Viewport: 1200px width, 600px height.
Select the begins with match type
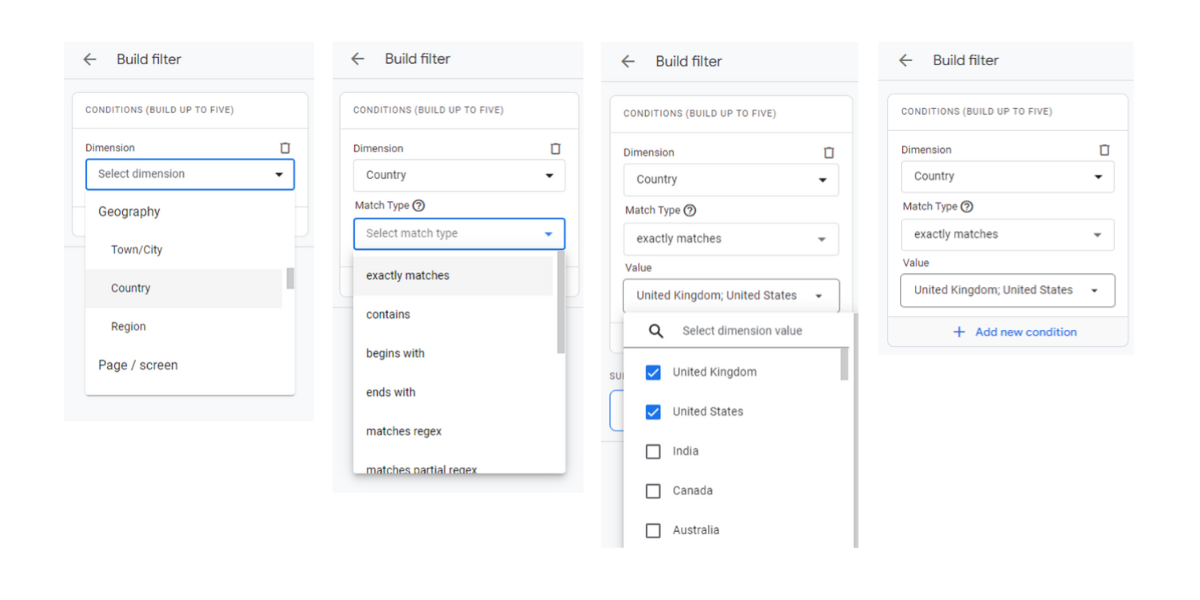[x=453, y=354]
